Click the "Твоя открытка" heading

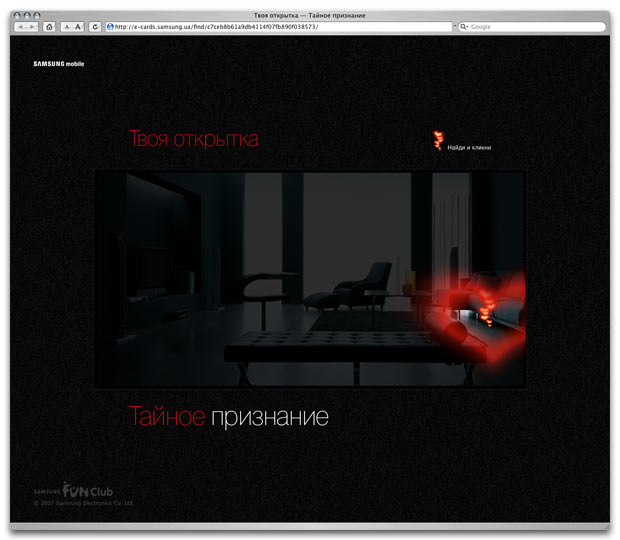[x=193, y=139]
